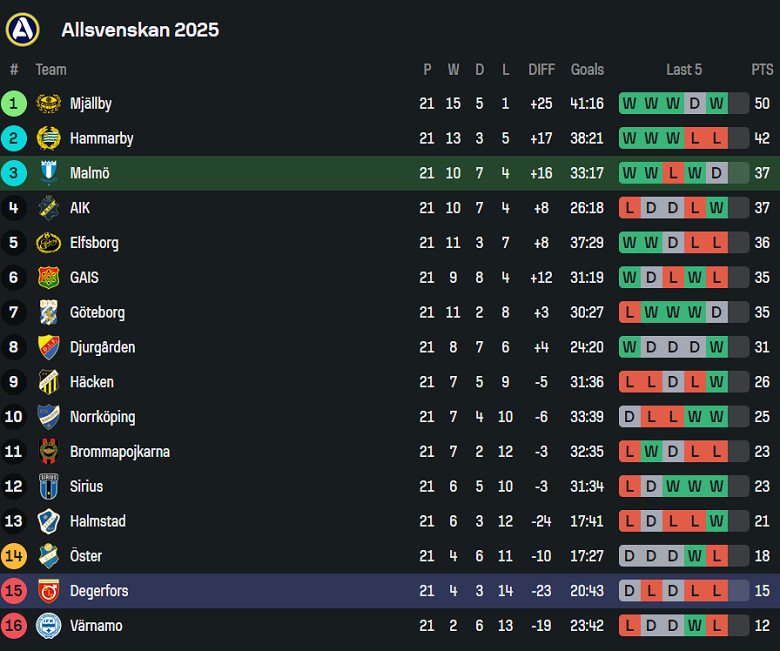780x651 pixels.
Task: Open the Brommapojkarna team name link
Action: point(119,452)
